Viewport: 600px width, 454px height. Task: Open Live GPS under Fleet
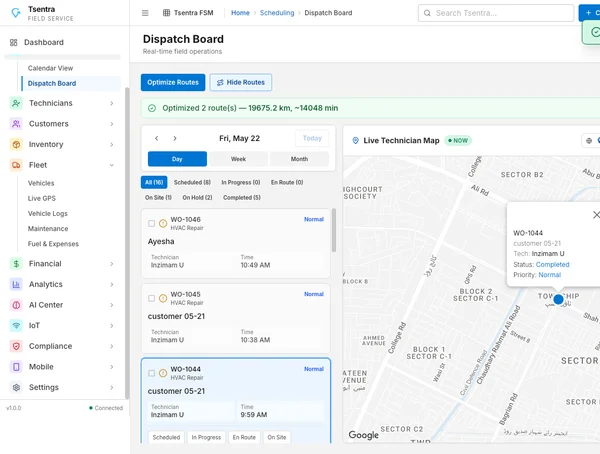(x=42, y=199)
